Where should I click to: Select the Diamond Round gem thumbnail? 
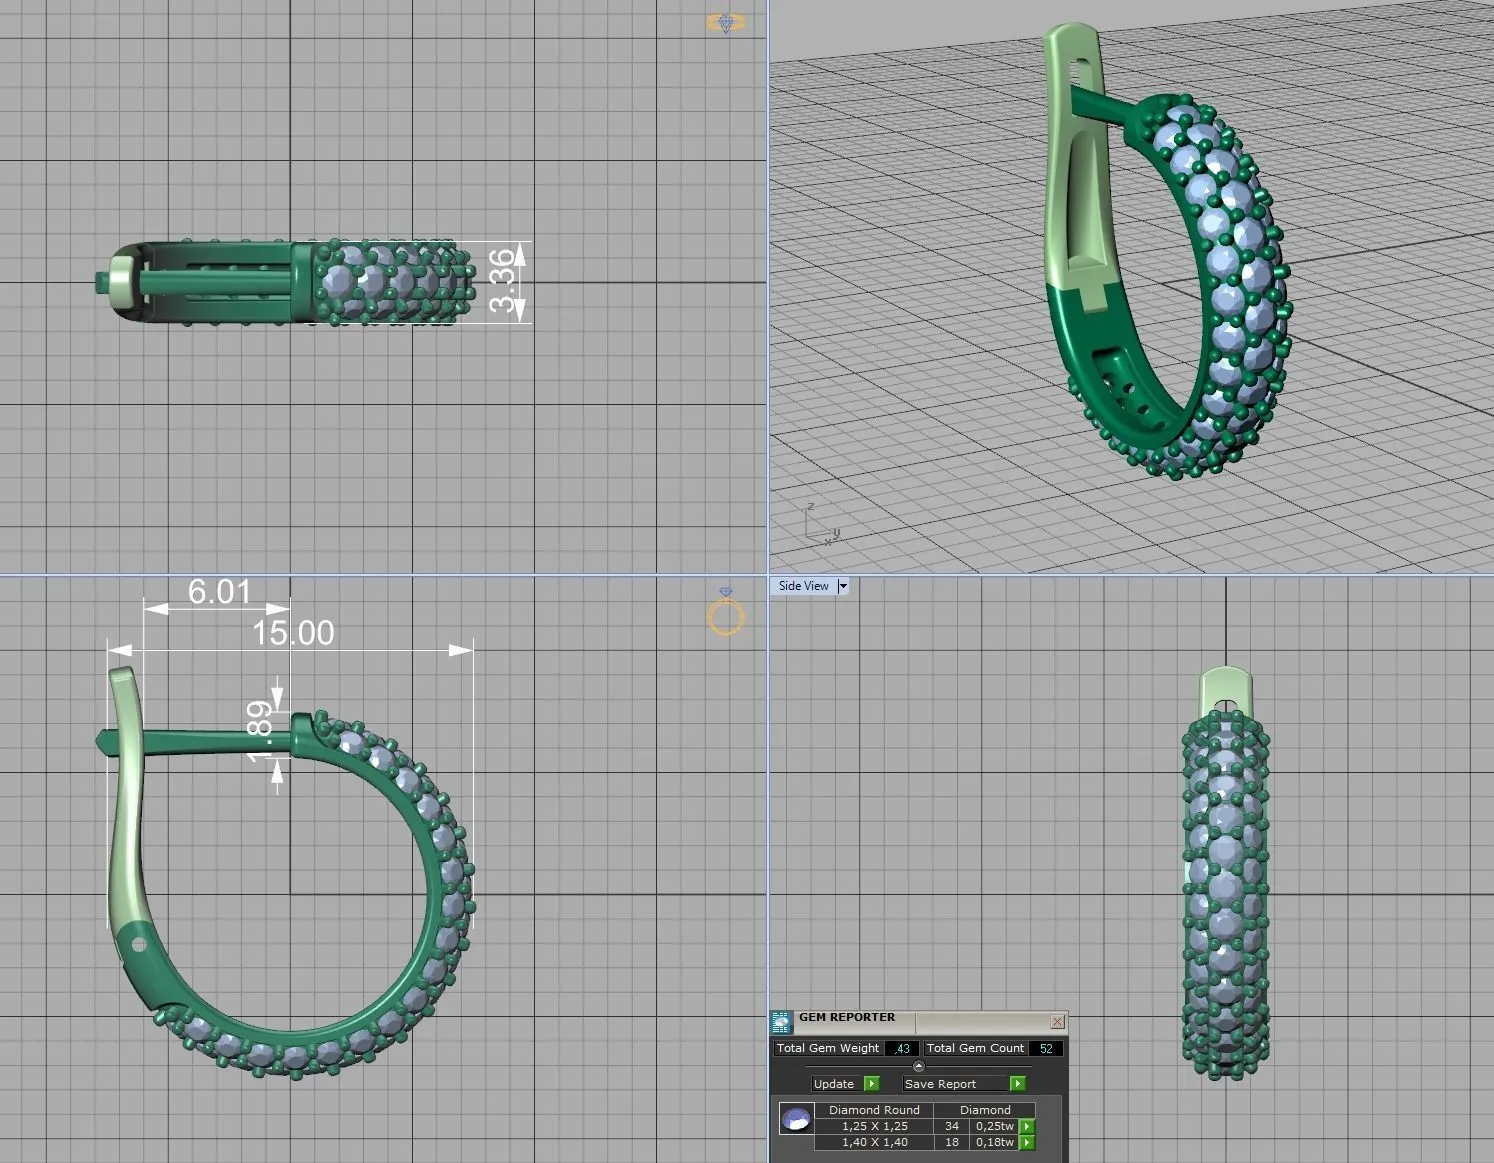[x=796, y=1119]
